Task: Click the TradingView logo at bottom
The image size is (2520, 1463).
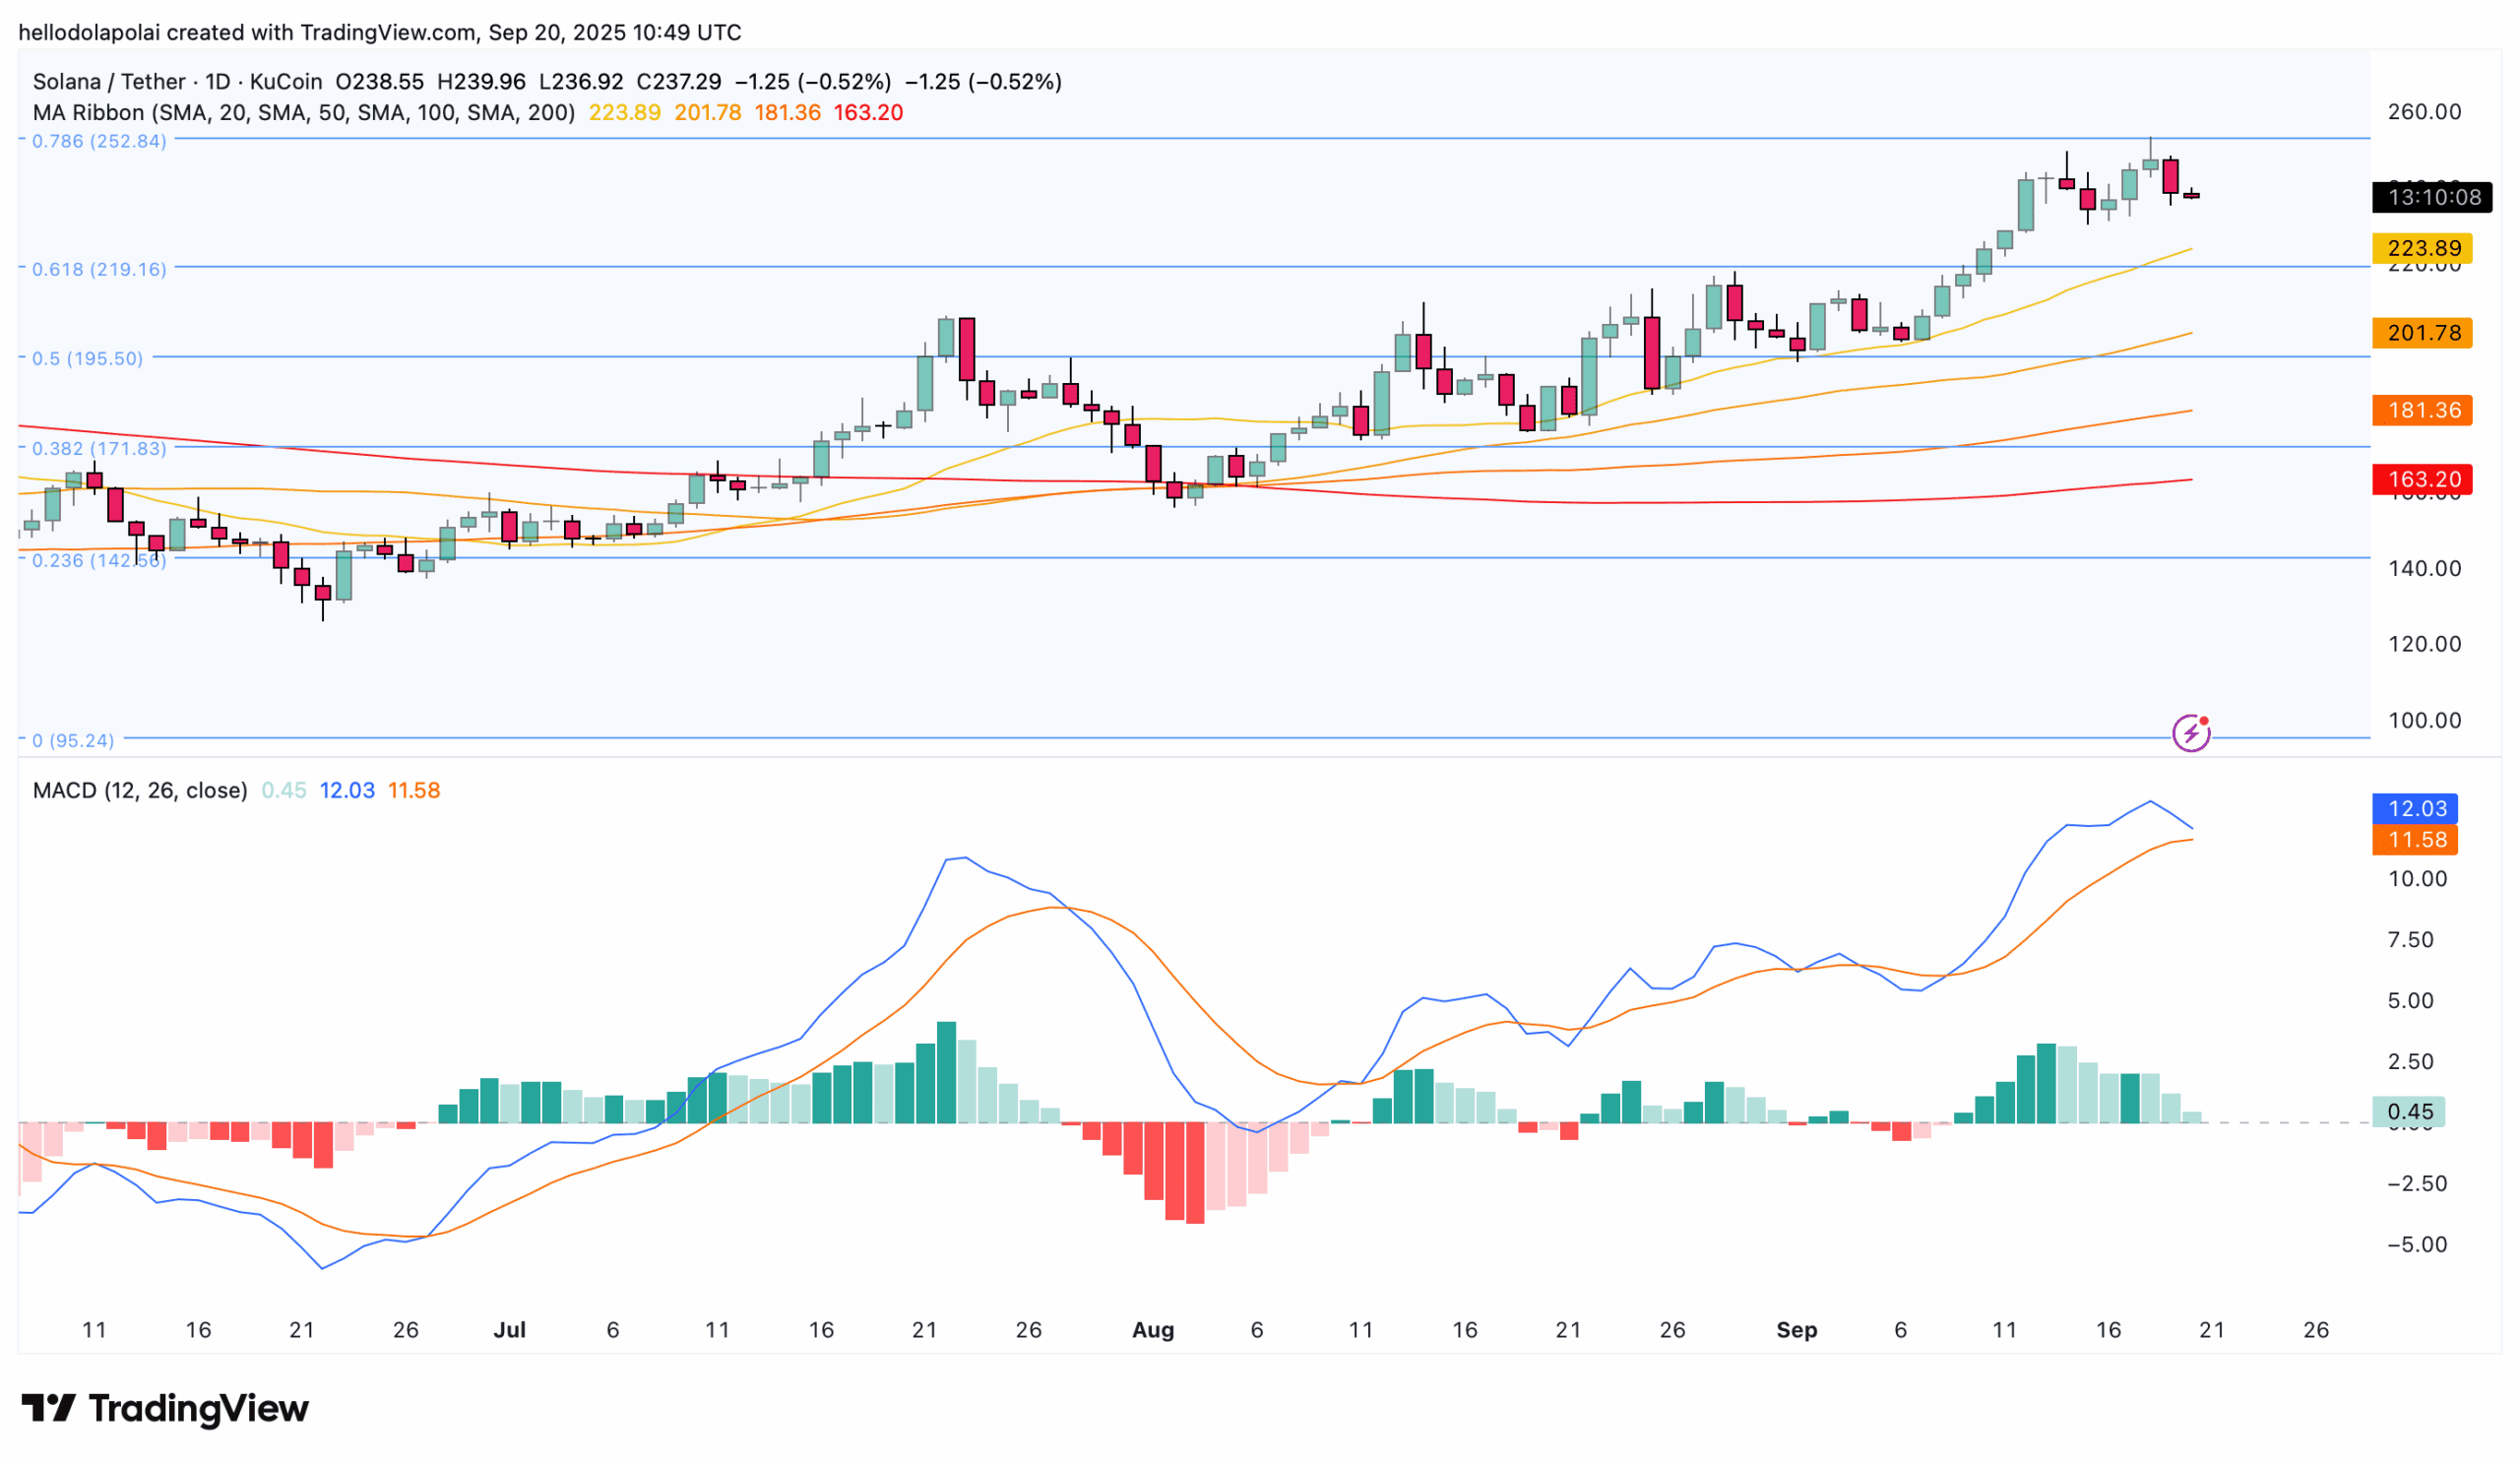Action: pyautogui.click(x=165, y=1408)
